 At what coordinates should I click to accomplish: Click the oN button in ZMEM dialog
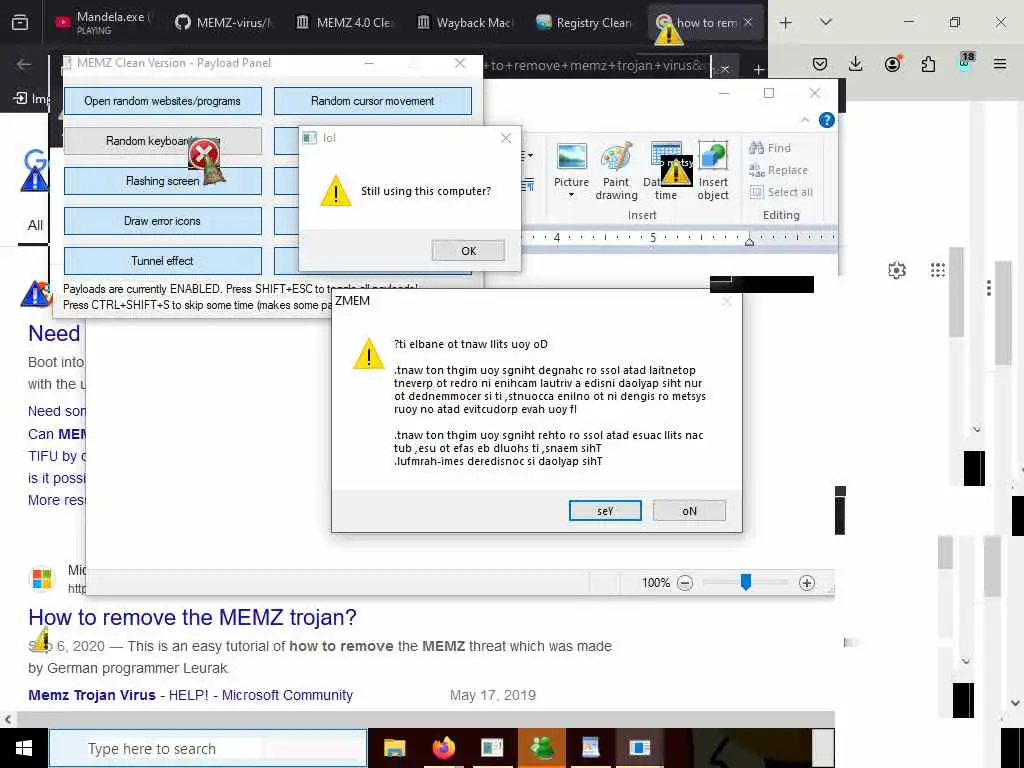[x=689, y=511]
